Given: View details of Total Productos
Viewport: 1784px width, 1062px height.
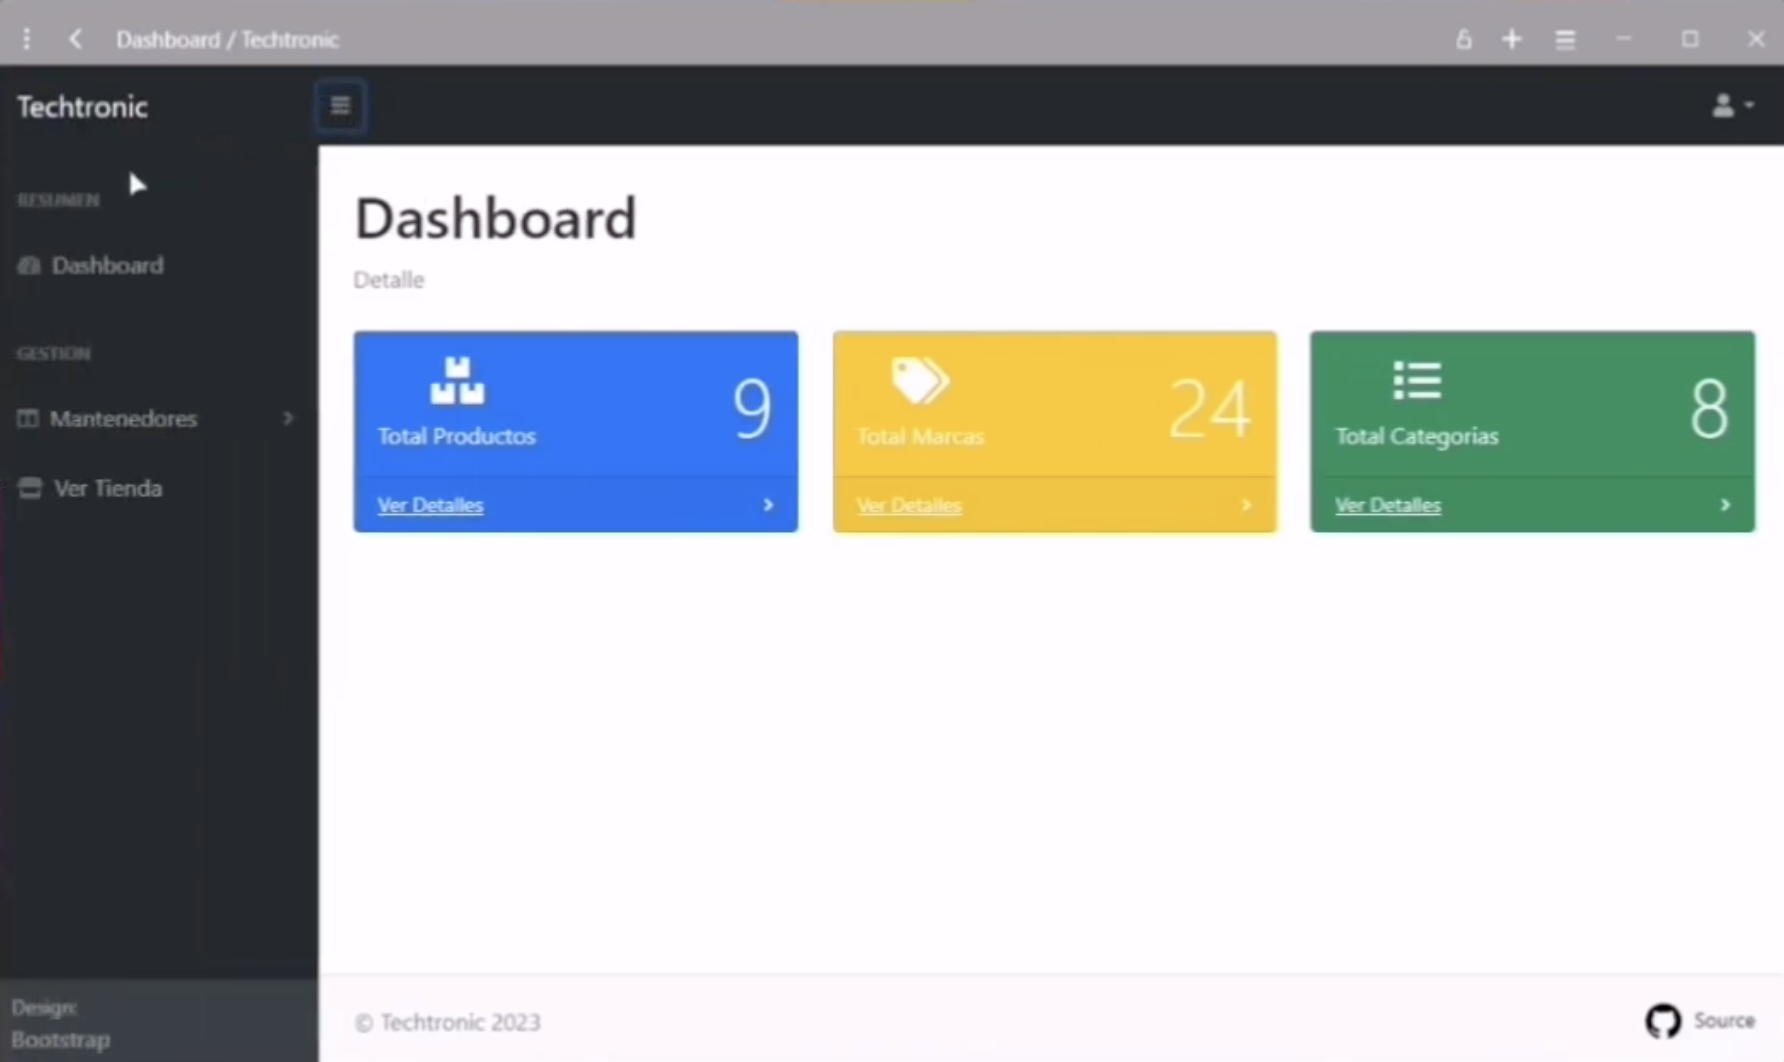Looking at the screenshot, I should (430, 506).
